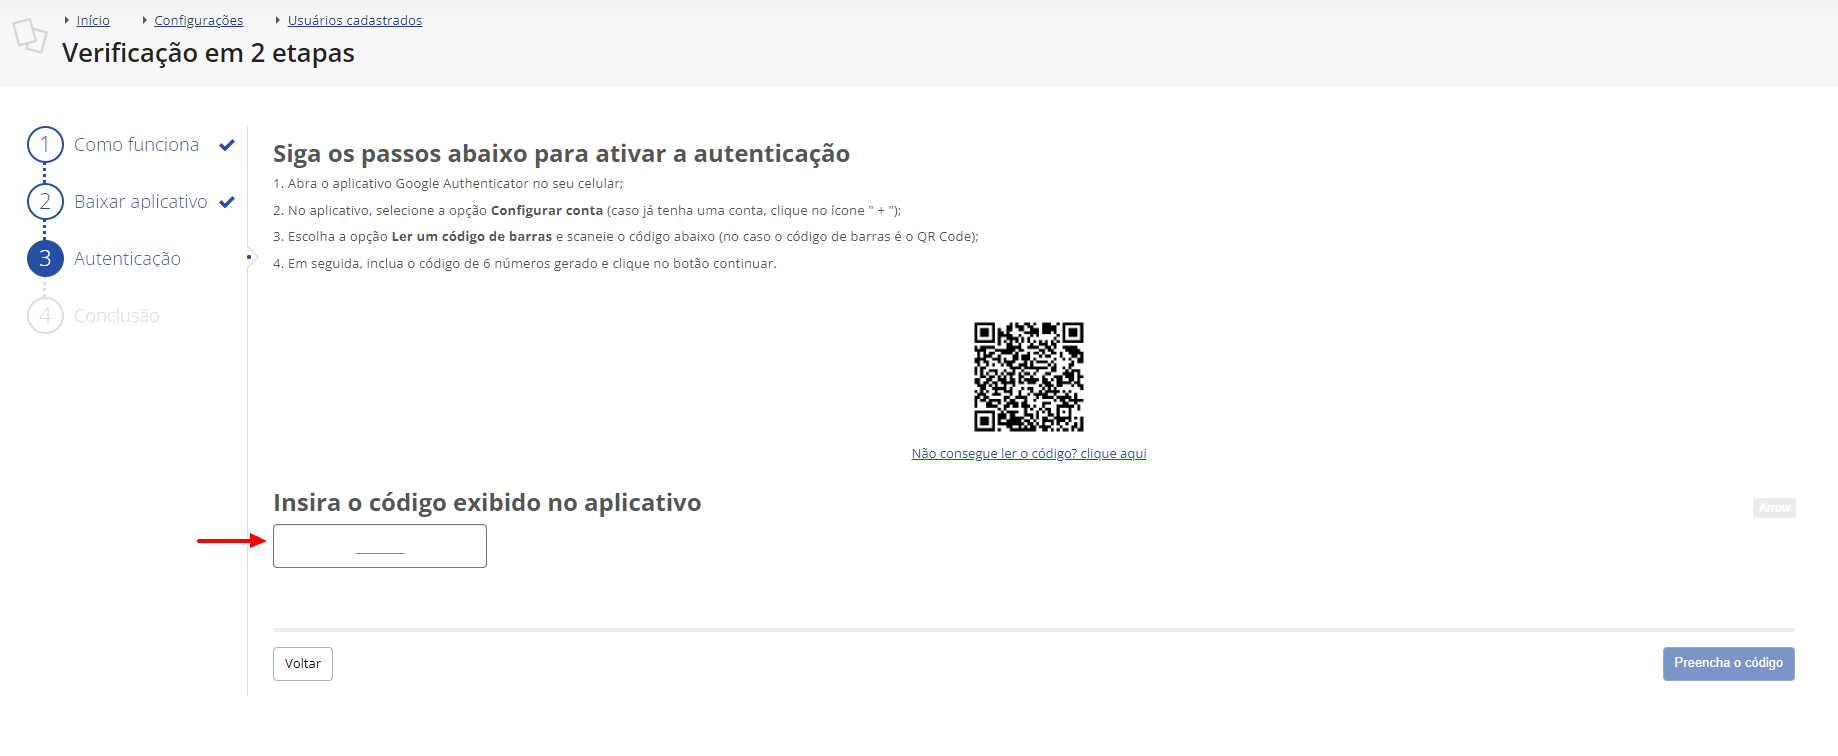This screenshot has height=756, width=1838.
Task: Select step 3 Autenticação
Action: point(104,259)
